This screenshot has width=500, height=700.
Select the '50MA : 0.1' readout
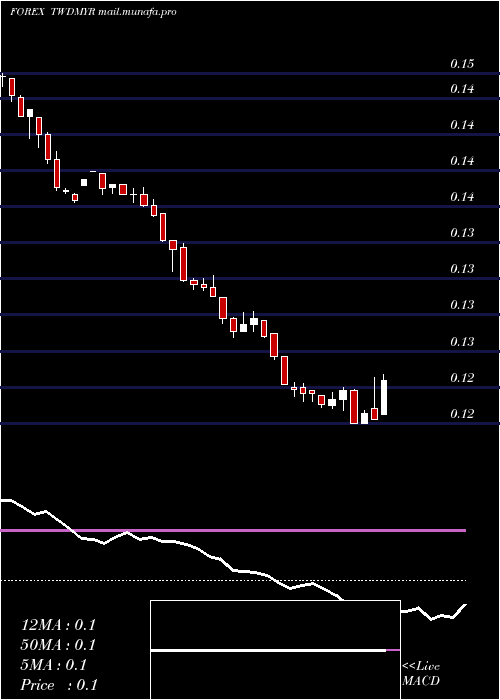coord(58,645)
